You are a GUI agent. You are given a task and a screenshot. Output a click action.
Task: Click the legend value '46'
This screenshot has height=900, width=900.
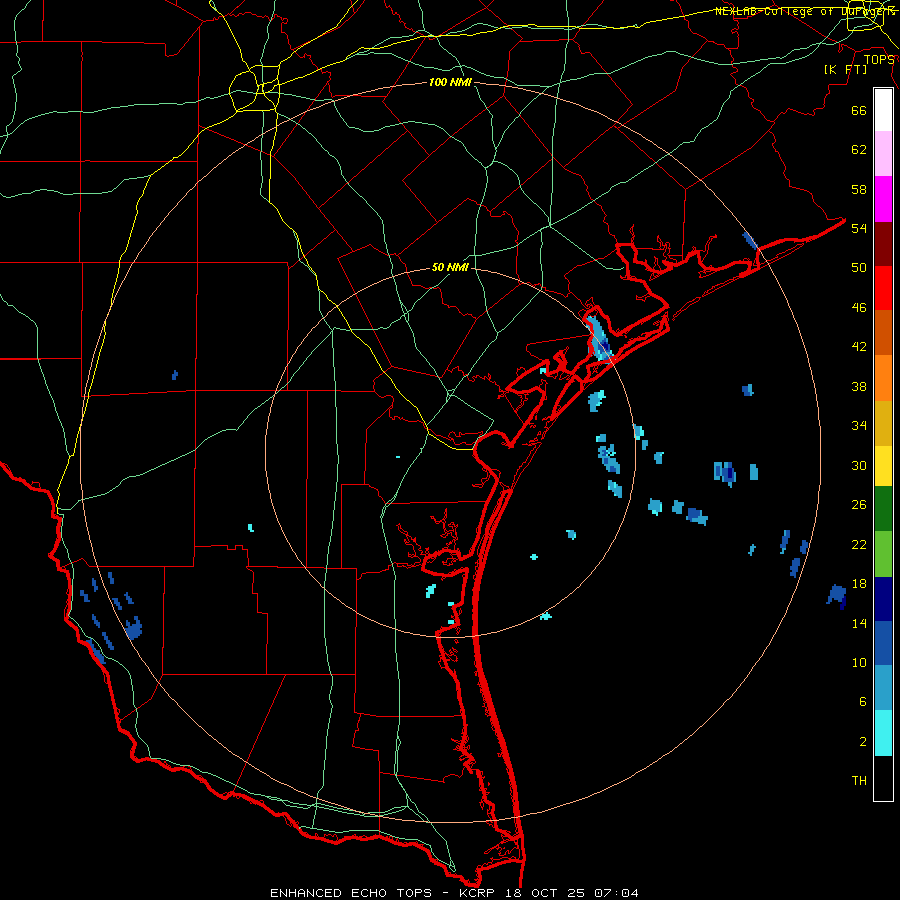tap(859, 308)
